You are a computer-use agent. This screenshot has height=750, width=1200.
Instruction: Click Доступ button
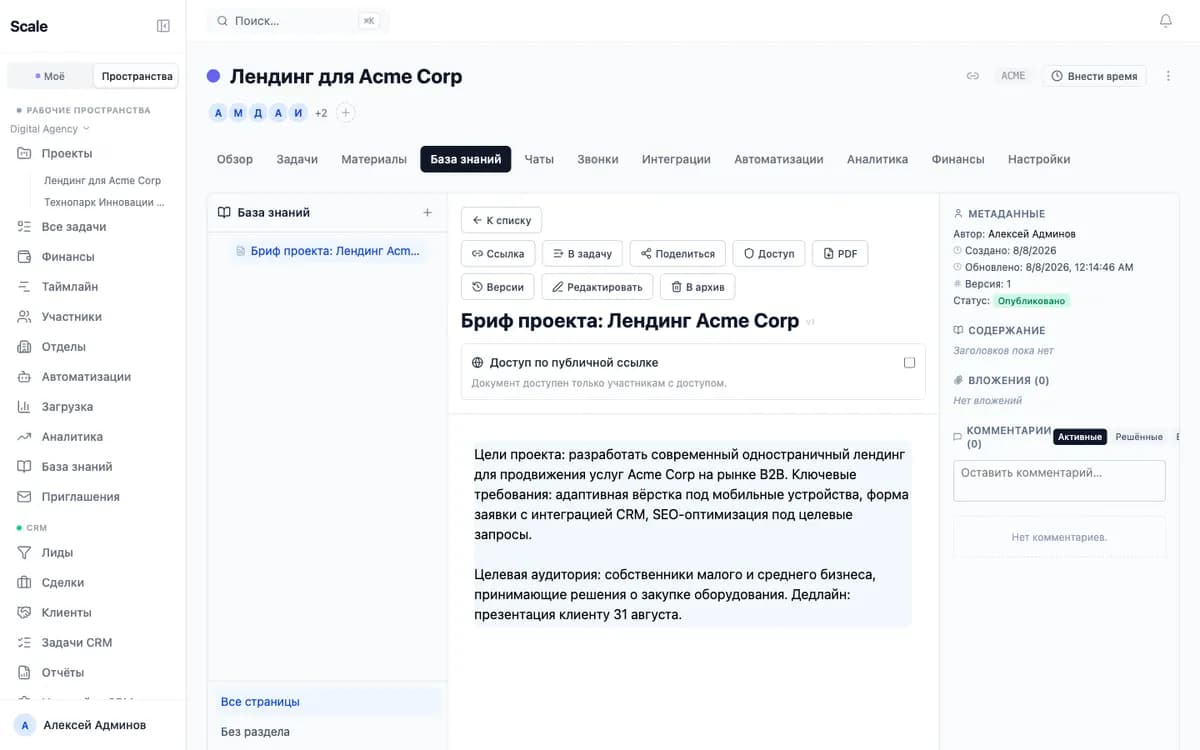coord(769,253)
